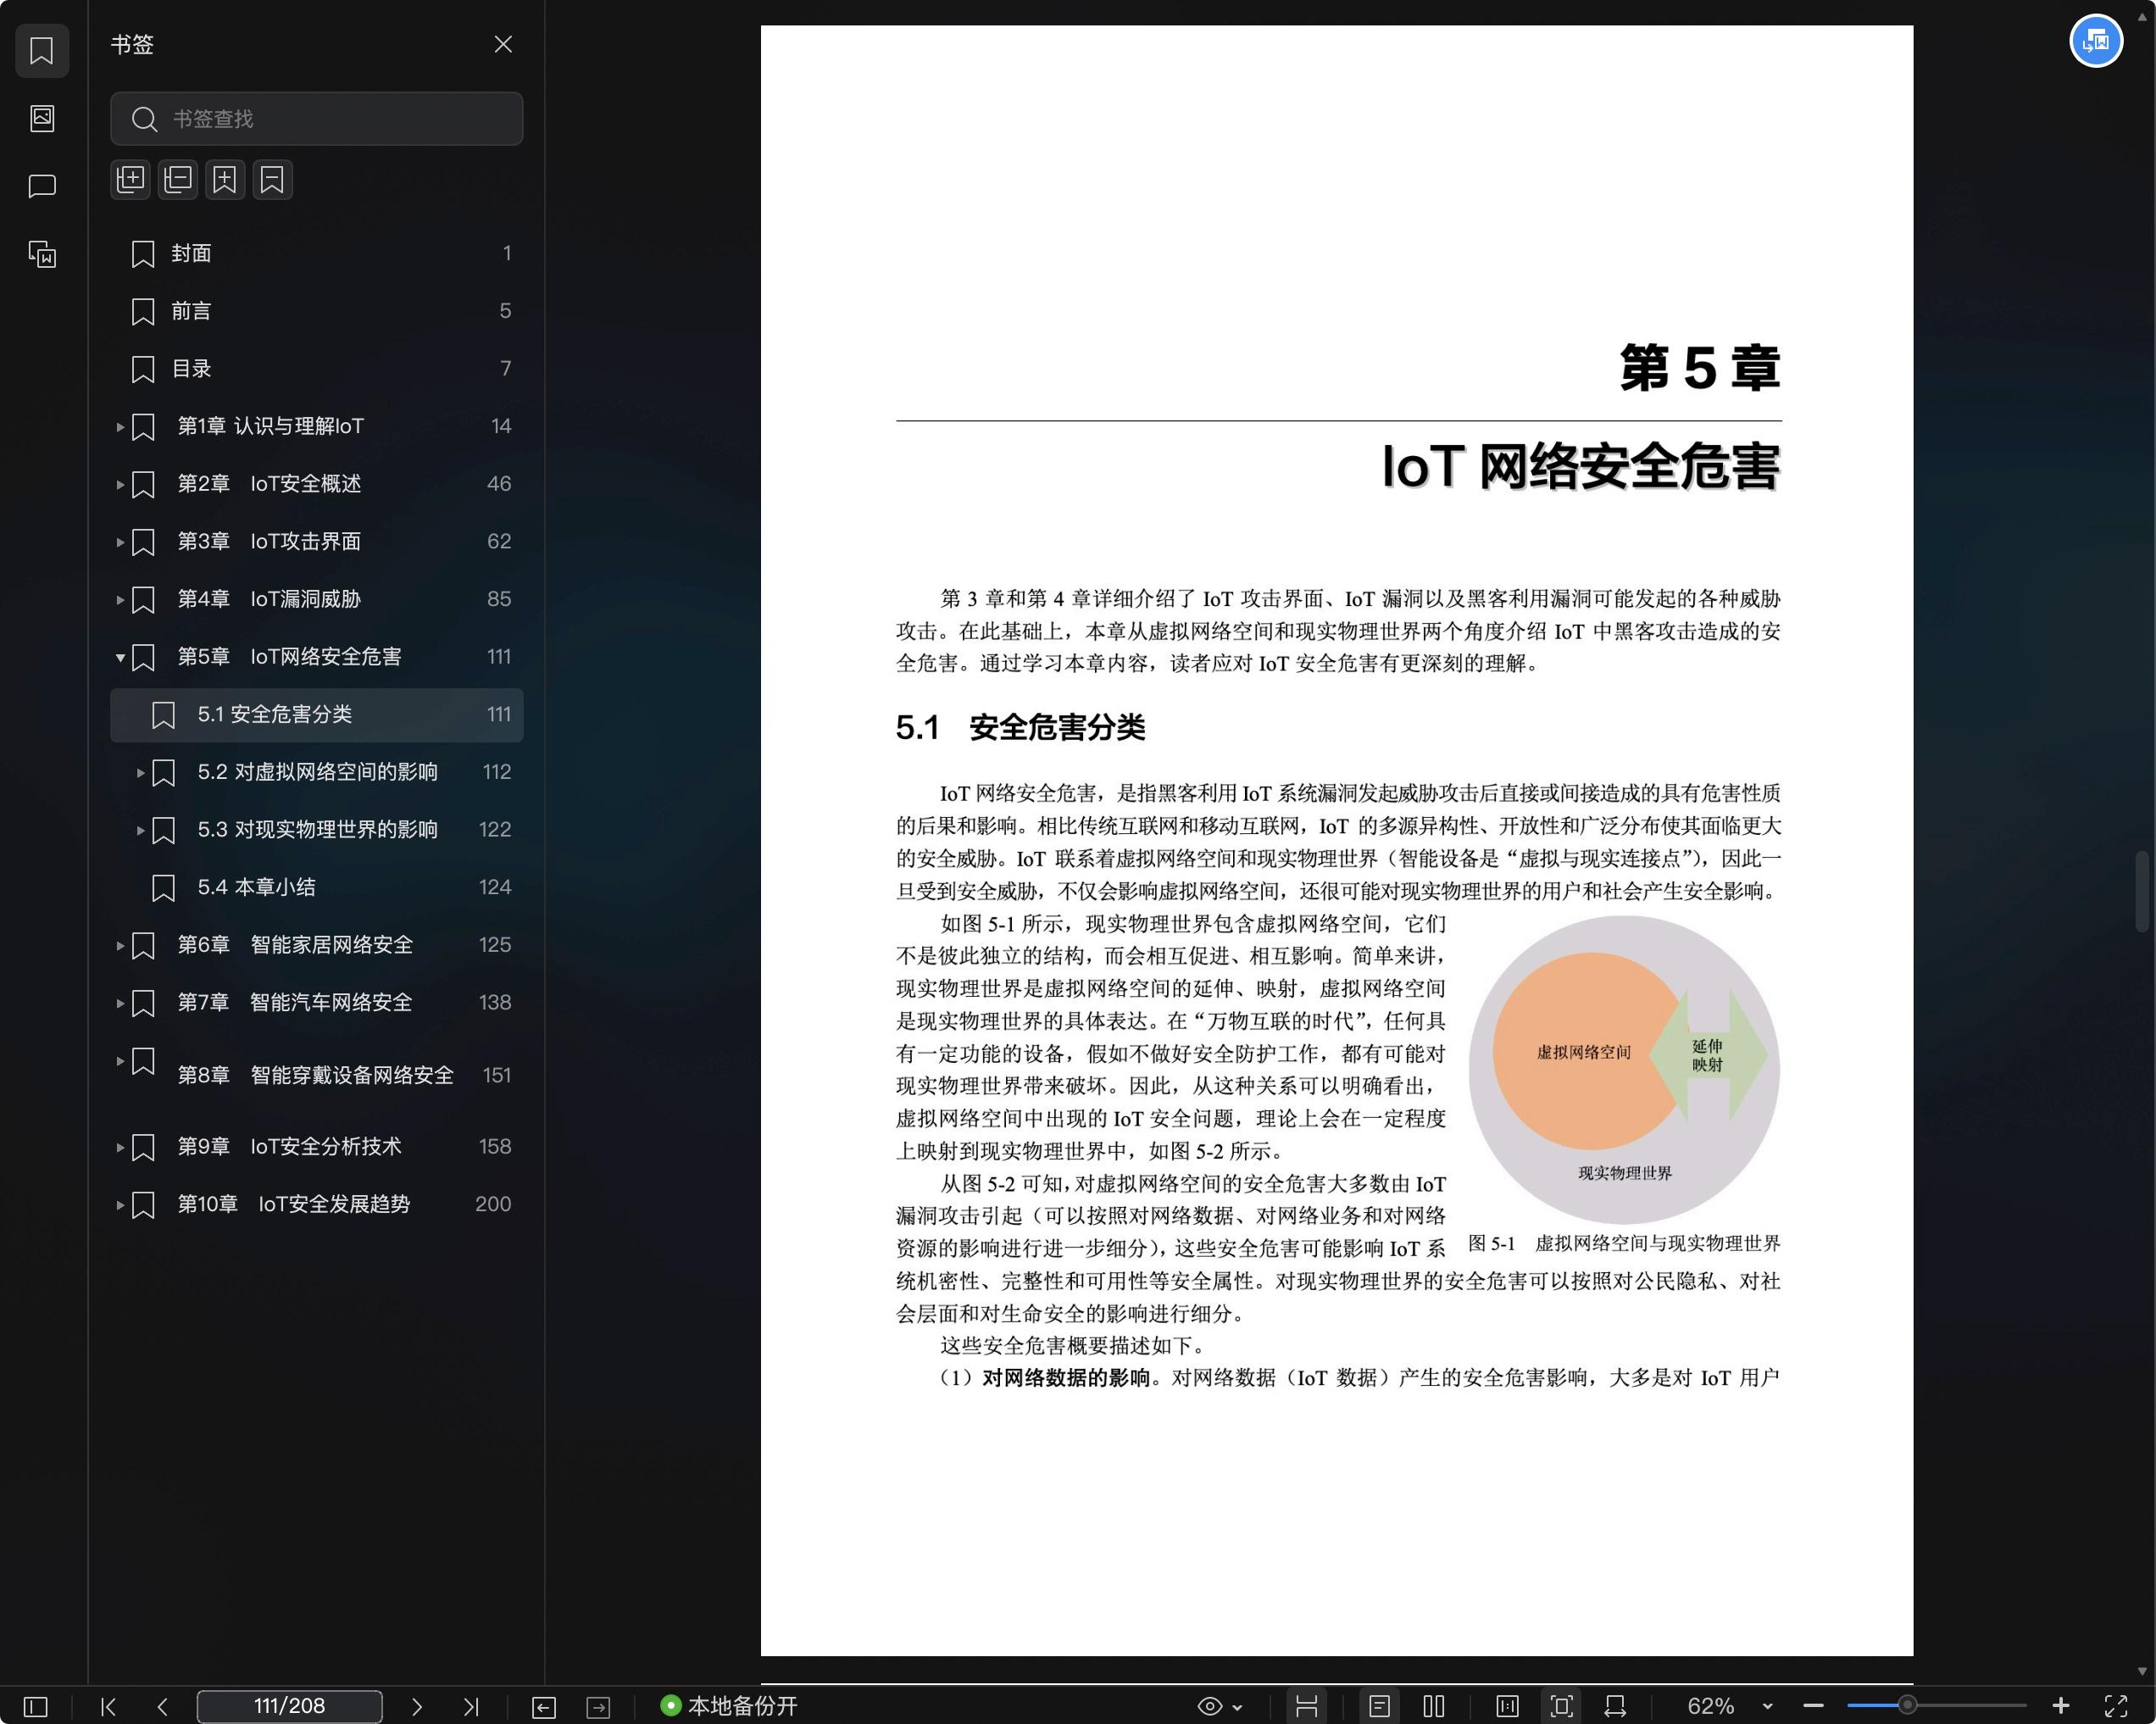This screenshot has height=1724, width=2156.
Task: Go to first page icon
Action: [109, 1706]
